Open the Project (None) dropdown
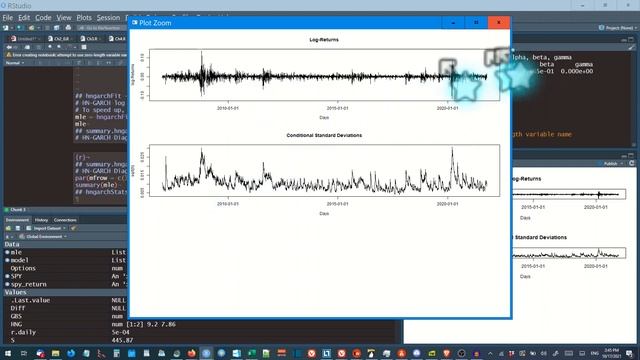 pyautogui.click(x=618, y=28)
